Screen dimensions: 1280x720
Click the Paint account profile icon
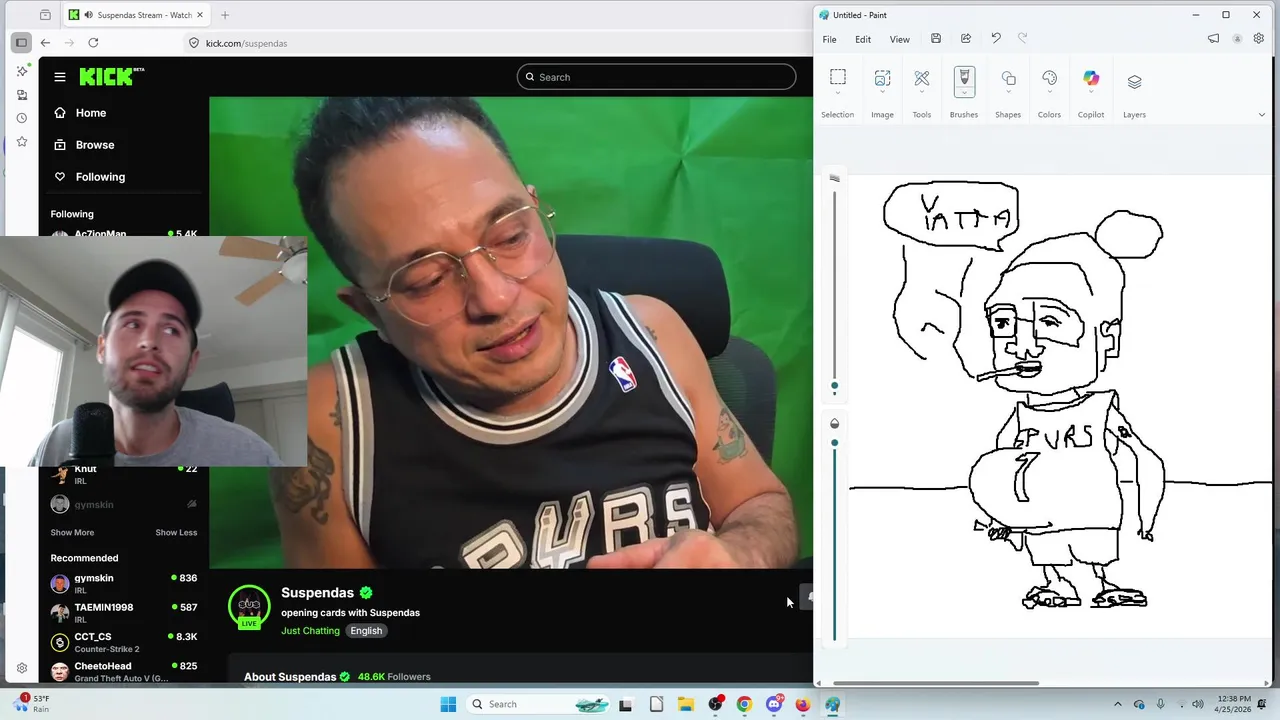point(1237,39)
